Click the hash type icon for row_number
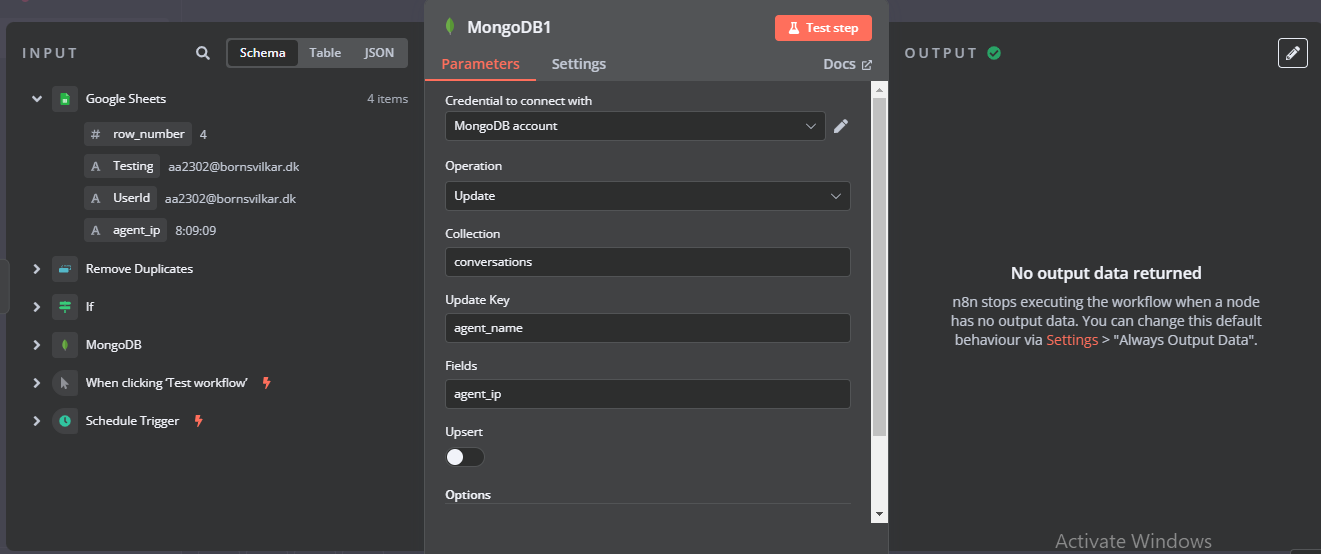 coord(95,134)
